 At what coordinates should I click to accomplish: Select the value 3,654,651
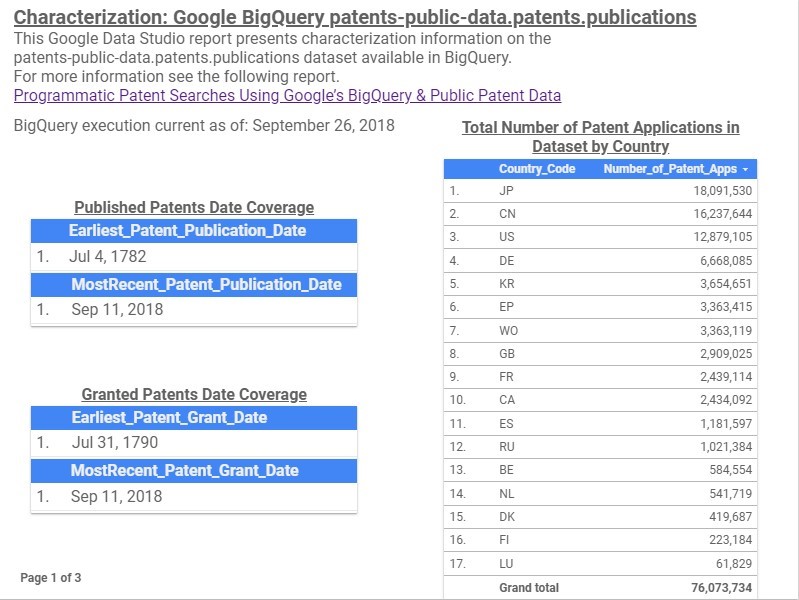click(x=726, y=283)
